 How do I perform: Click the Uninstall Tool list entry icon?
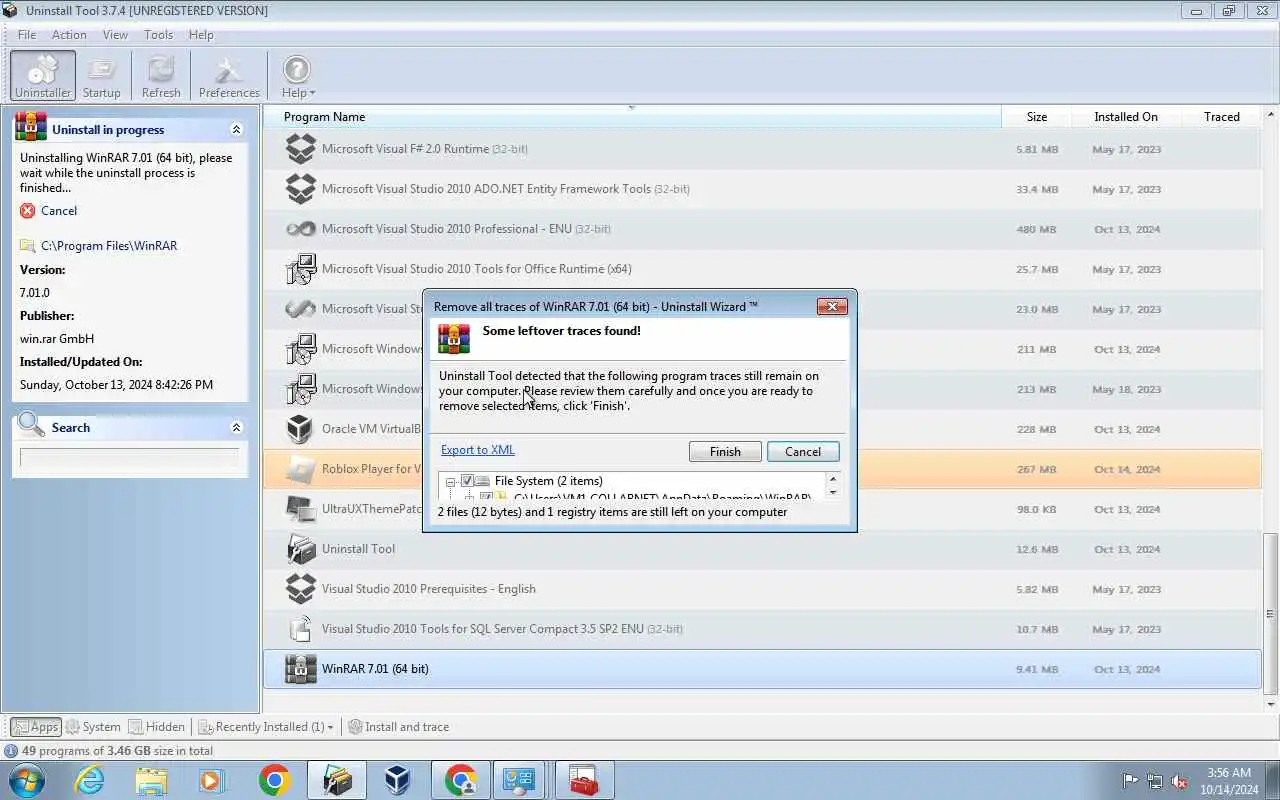[300, 549]
